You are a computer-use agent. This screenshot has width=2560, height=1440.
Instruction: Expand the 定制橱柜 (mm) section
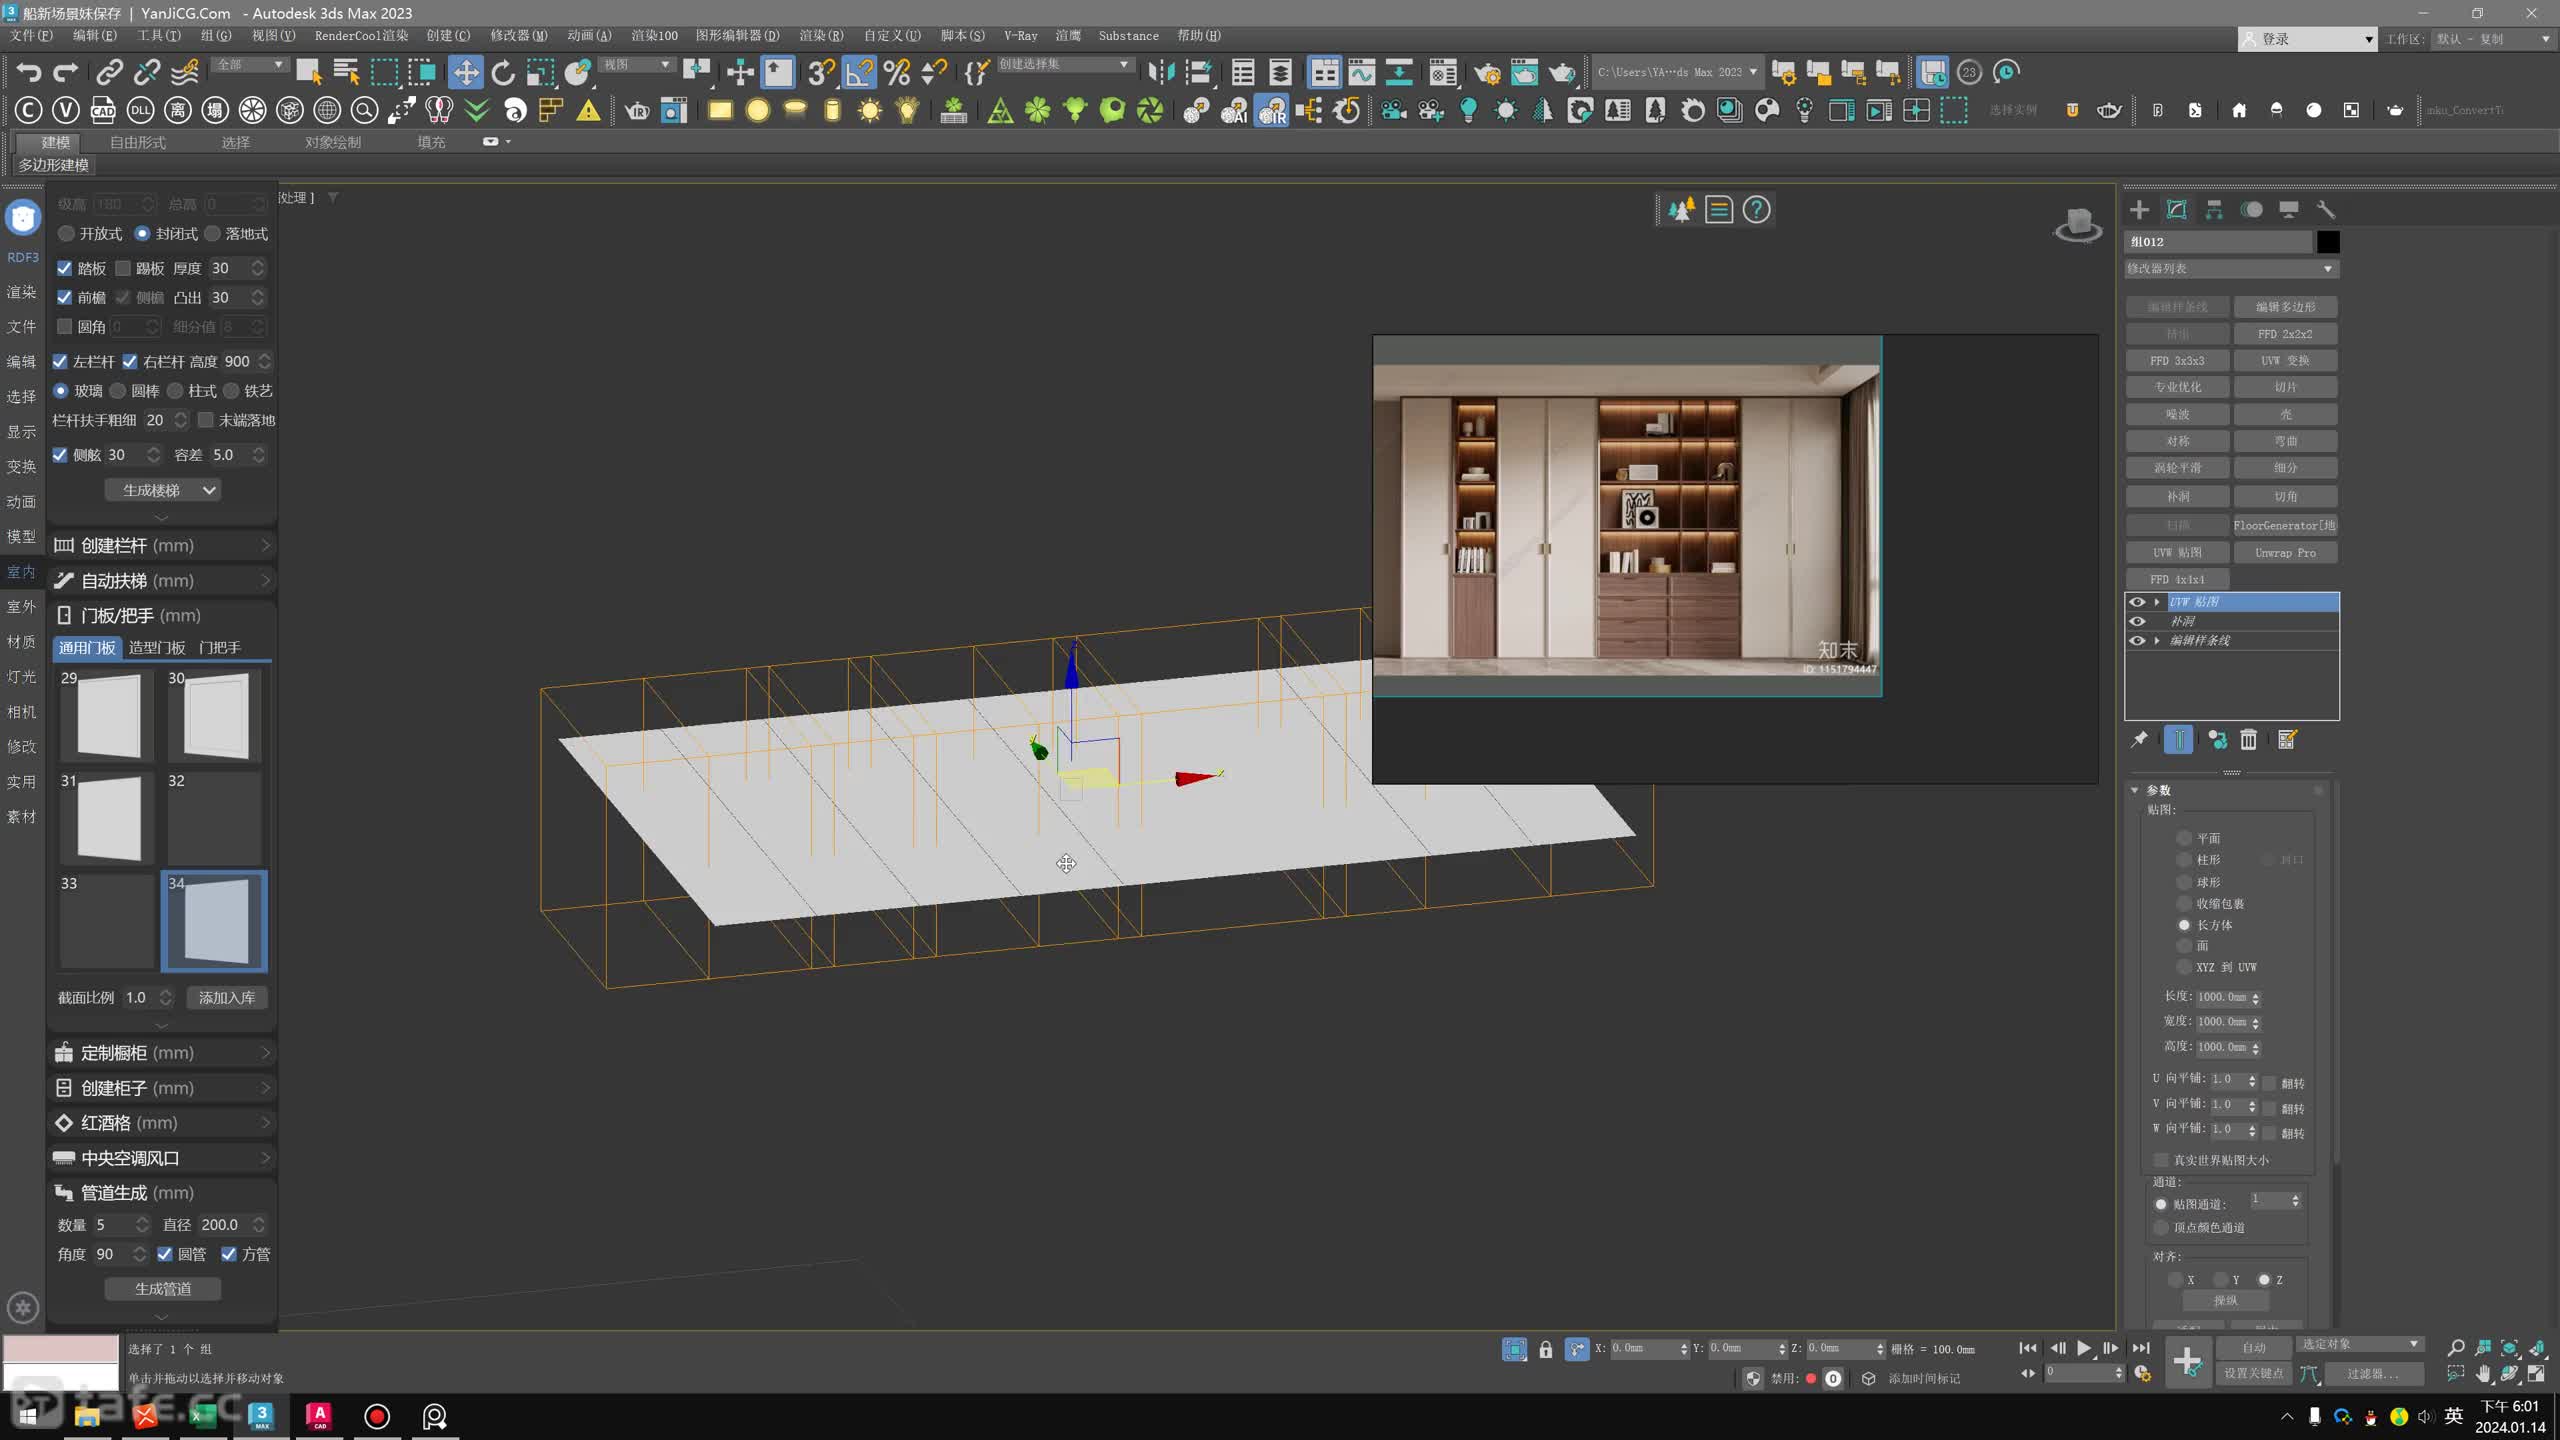pos(162,1053)
